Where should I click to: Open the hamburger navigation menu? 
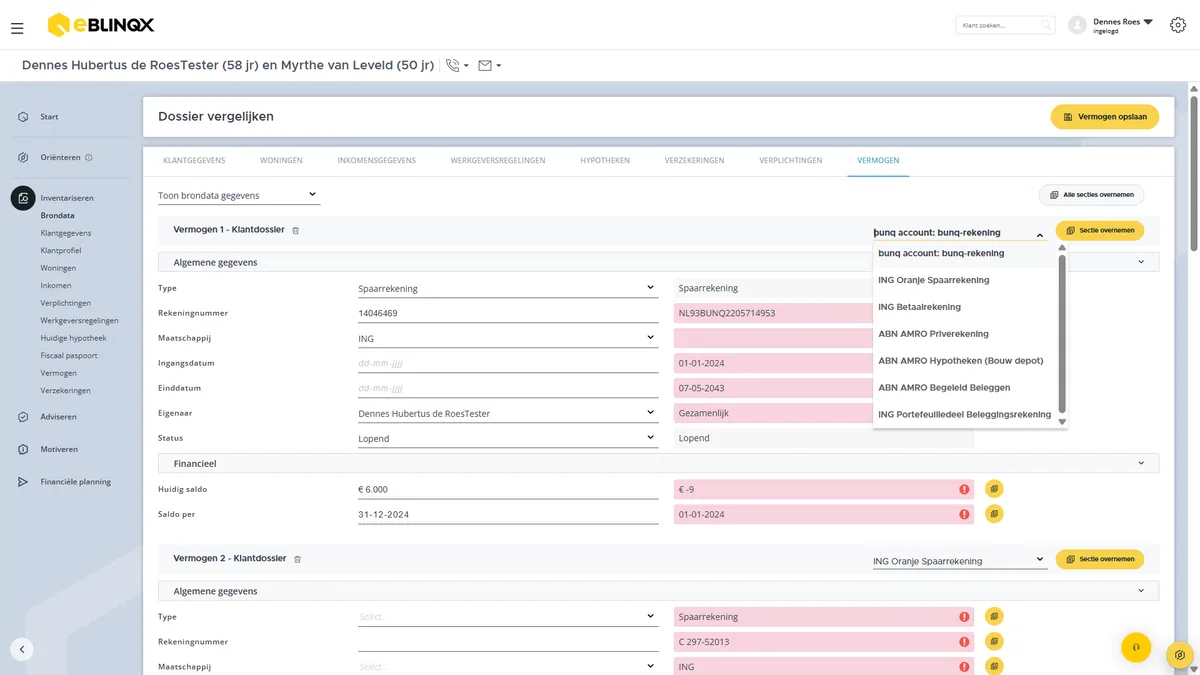coord(17,28)
